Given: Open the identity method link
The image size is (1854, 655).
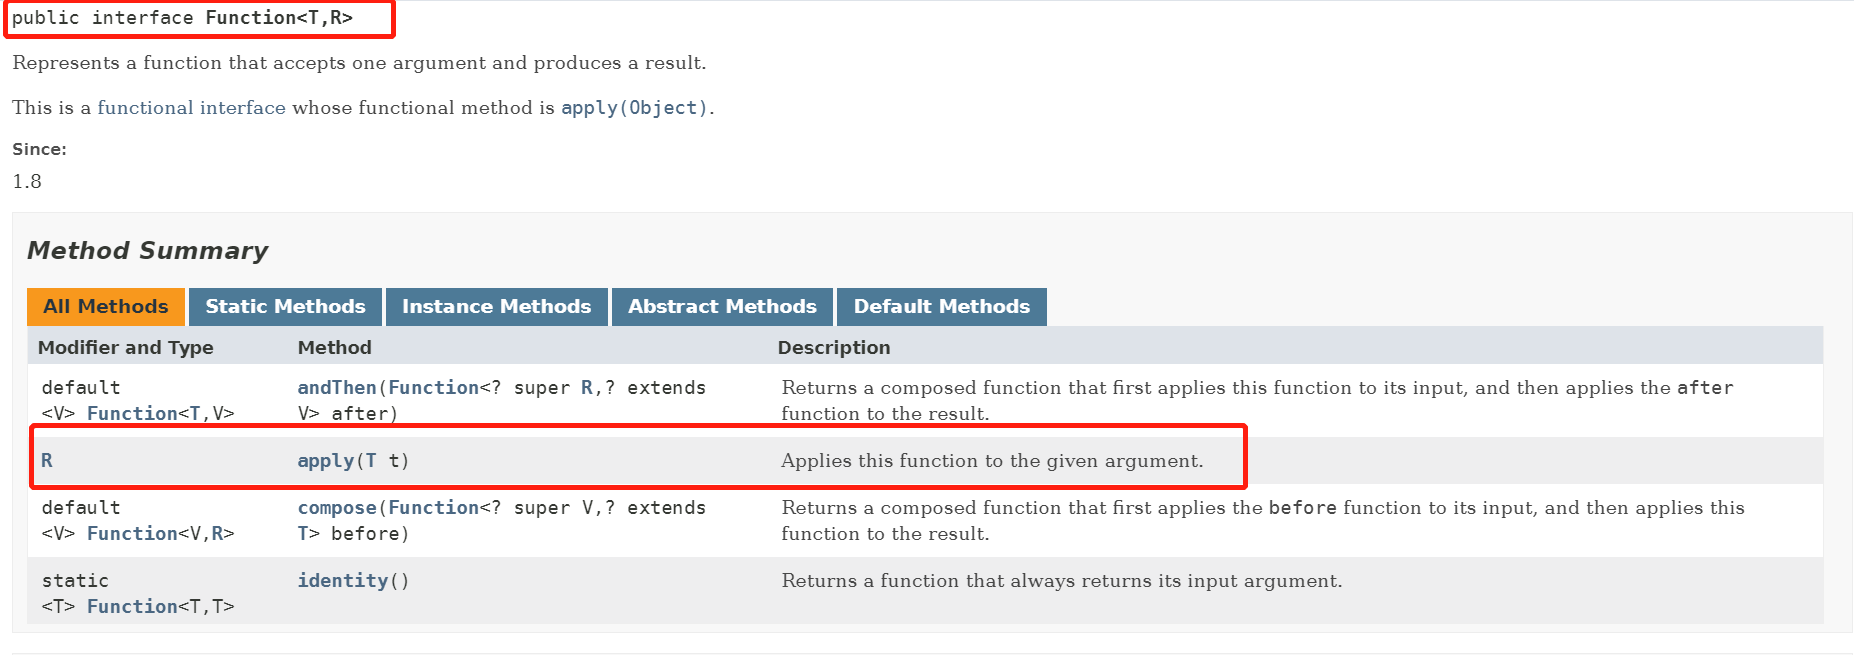Looking at the screenshot, I should click(x=342, y=581).
